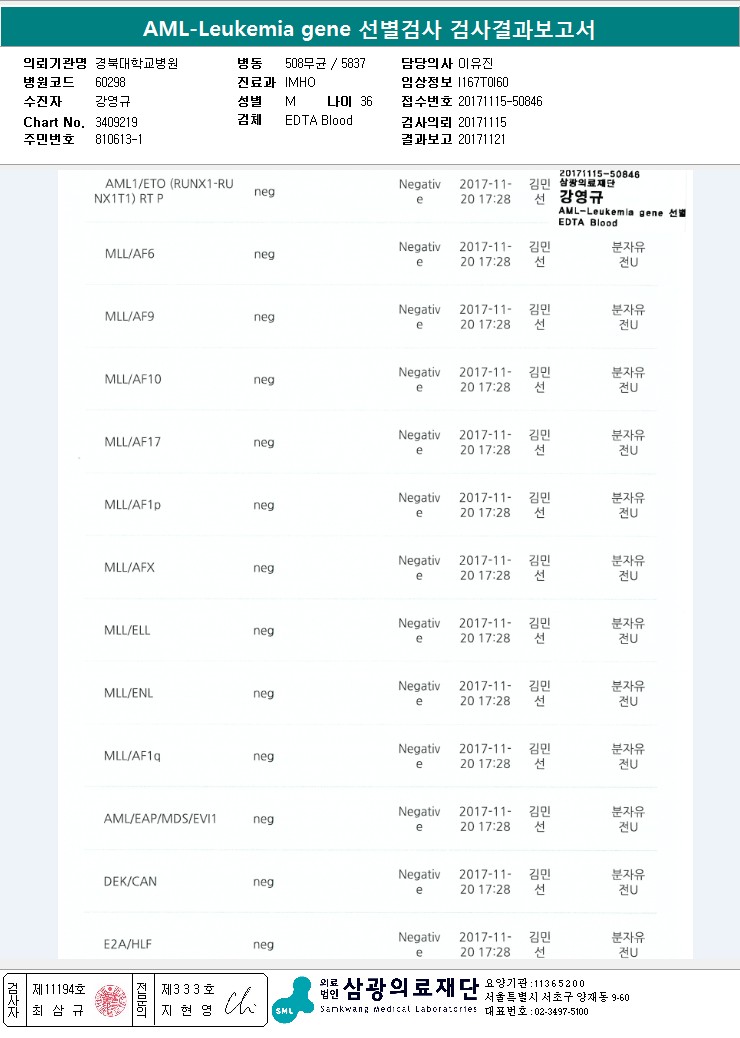Select the MLL/AF9 test name
This screenshot has width=740, height=1038.
click(x=130, y=317)
